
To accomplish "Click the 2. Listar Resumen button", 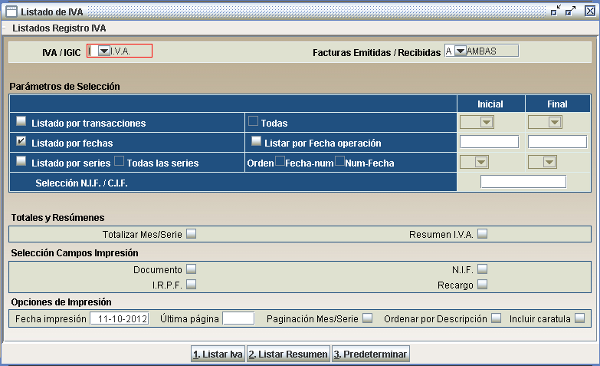I will 288,354.
